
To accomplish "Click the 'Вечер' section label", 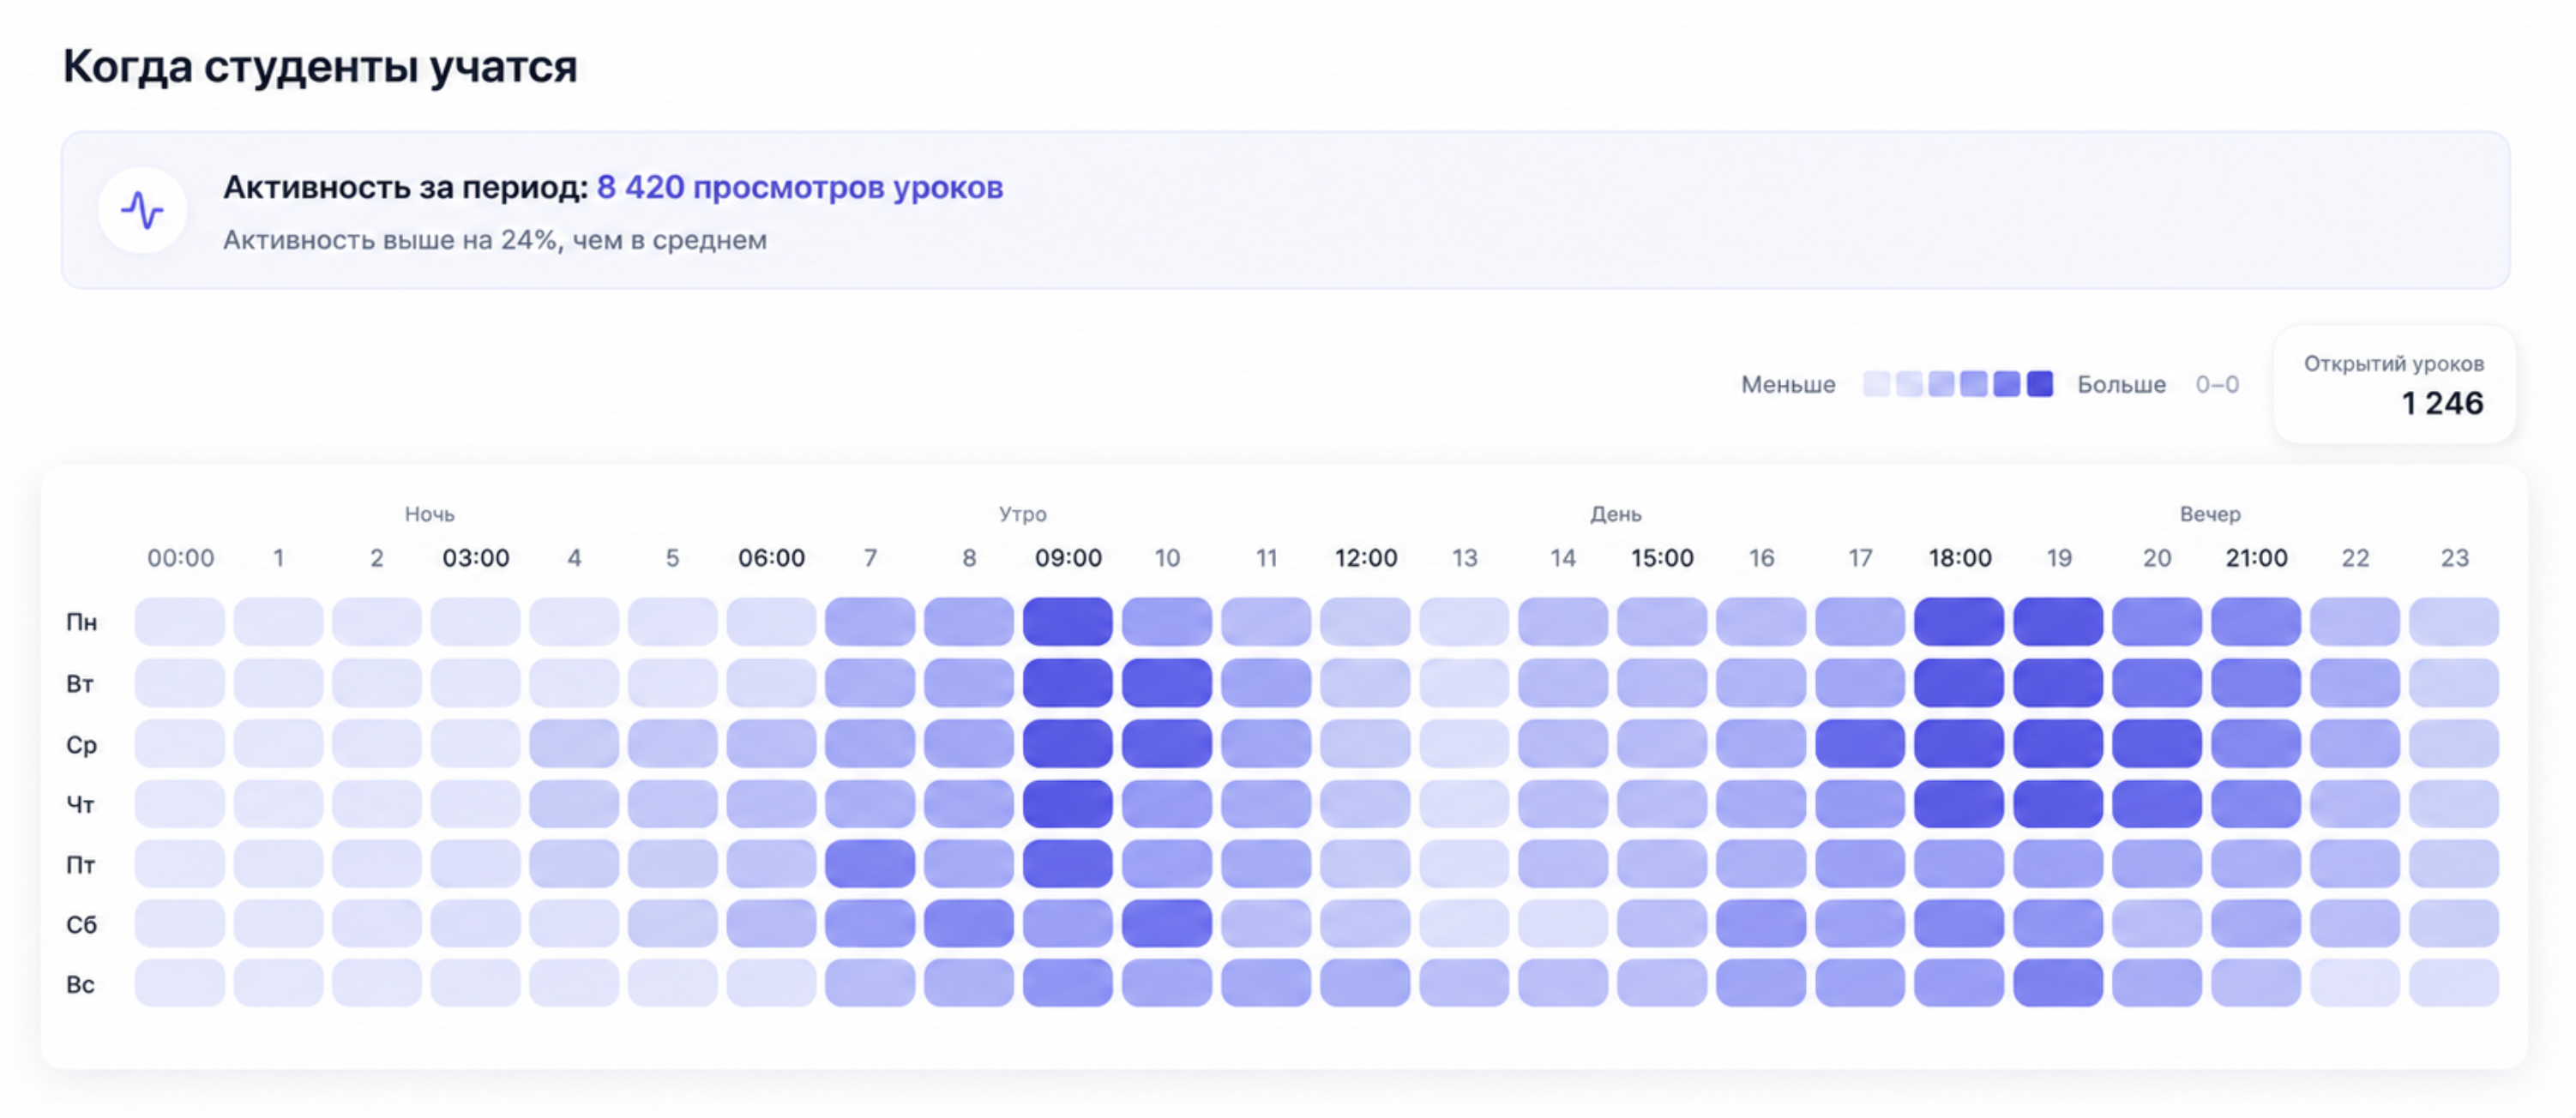I will [x=2210, y=514].
